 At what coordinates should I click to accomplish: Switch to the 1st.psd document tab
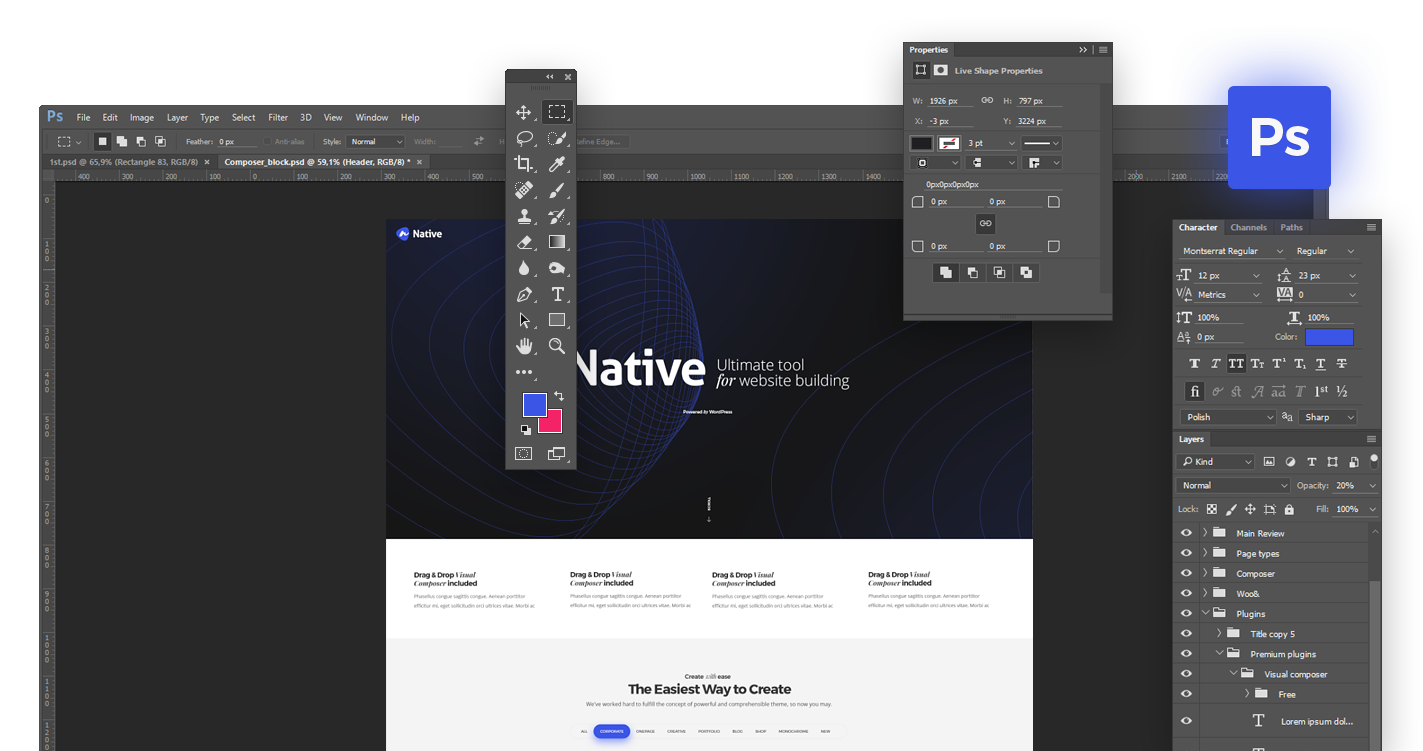pos(130,161)
